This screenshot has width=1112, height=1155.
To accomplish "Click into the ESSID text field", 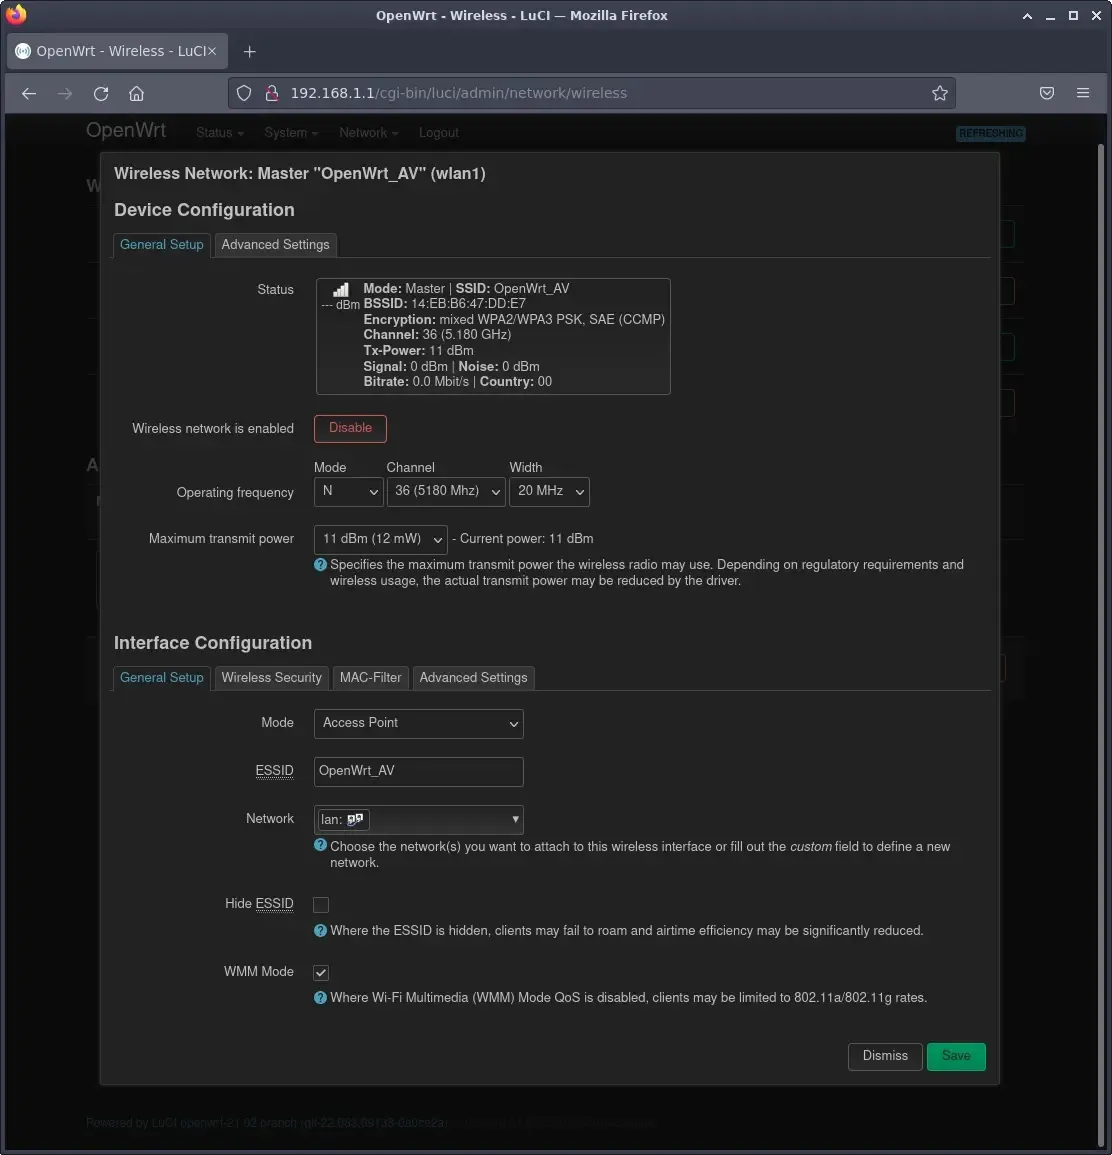I will 419,771.
